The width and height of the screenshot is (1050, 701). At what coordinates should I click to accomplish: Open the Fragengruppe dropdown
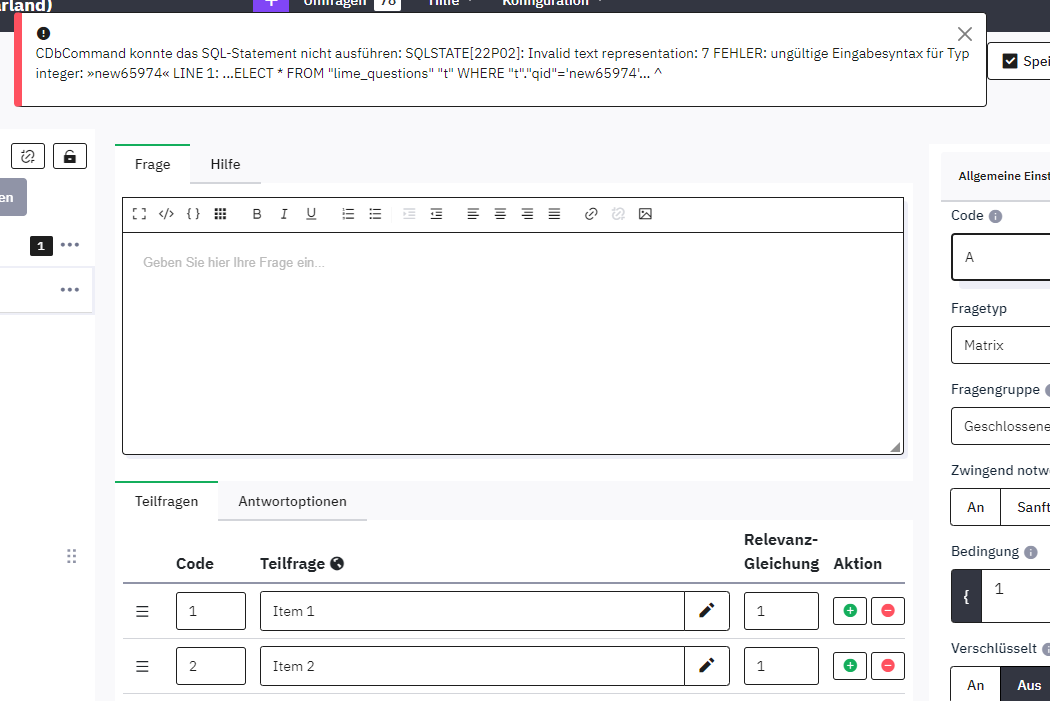point(1001,426)
